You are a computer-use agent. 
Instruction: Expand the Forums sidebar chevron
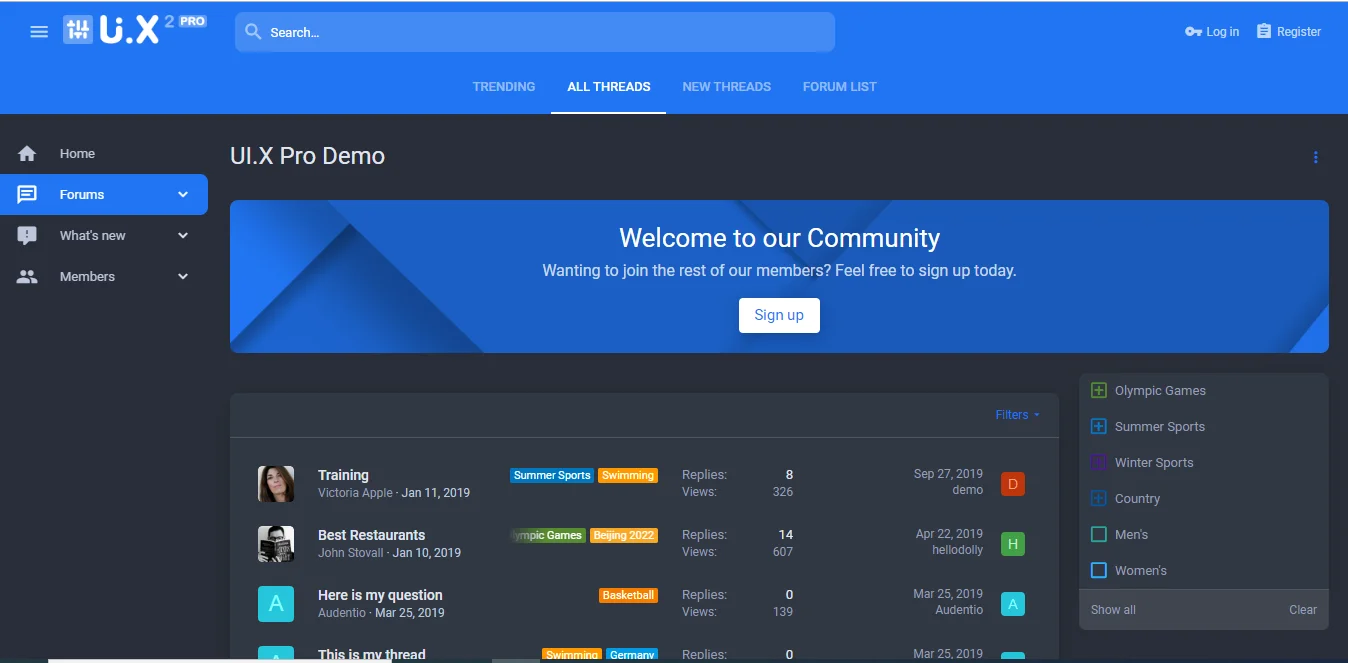183,195
